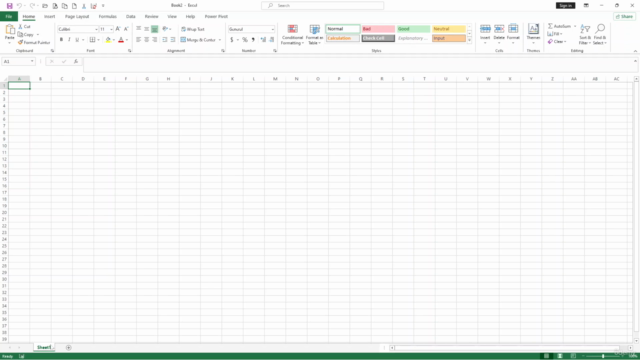Expand the Merge & Center options

coord(220,40)
